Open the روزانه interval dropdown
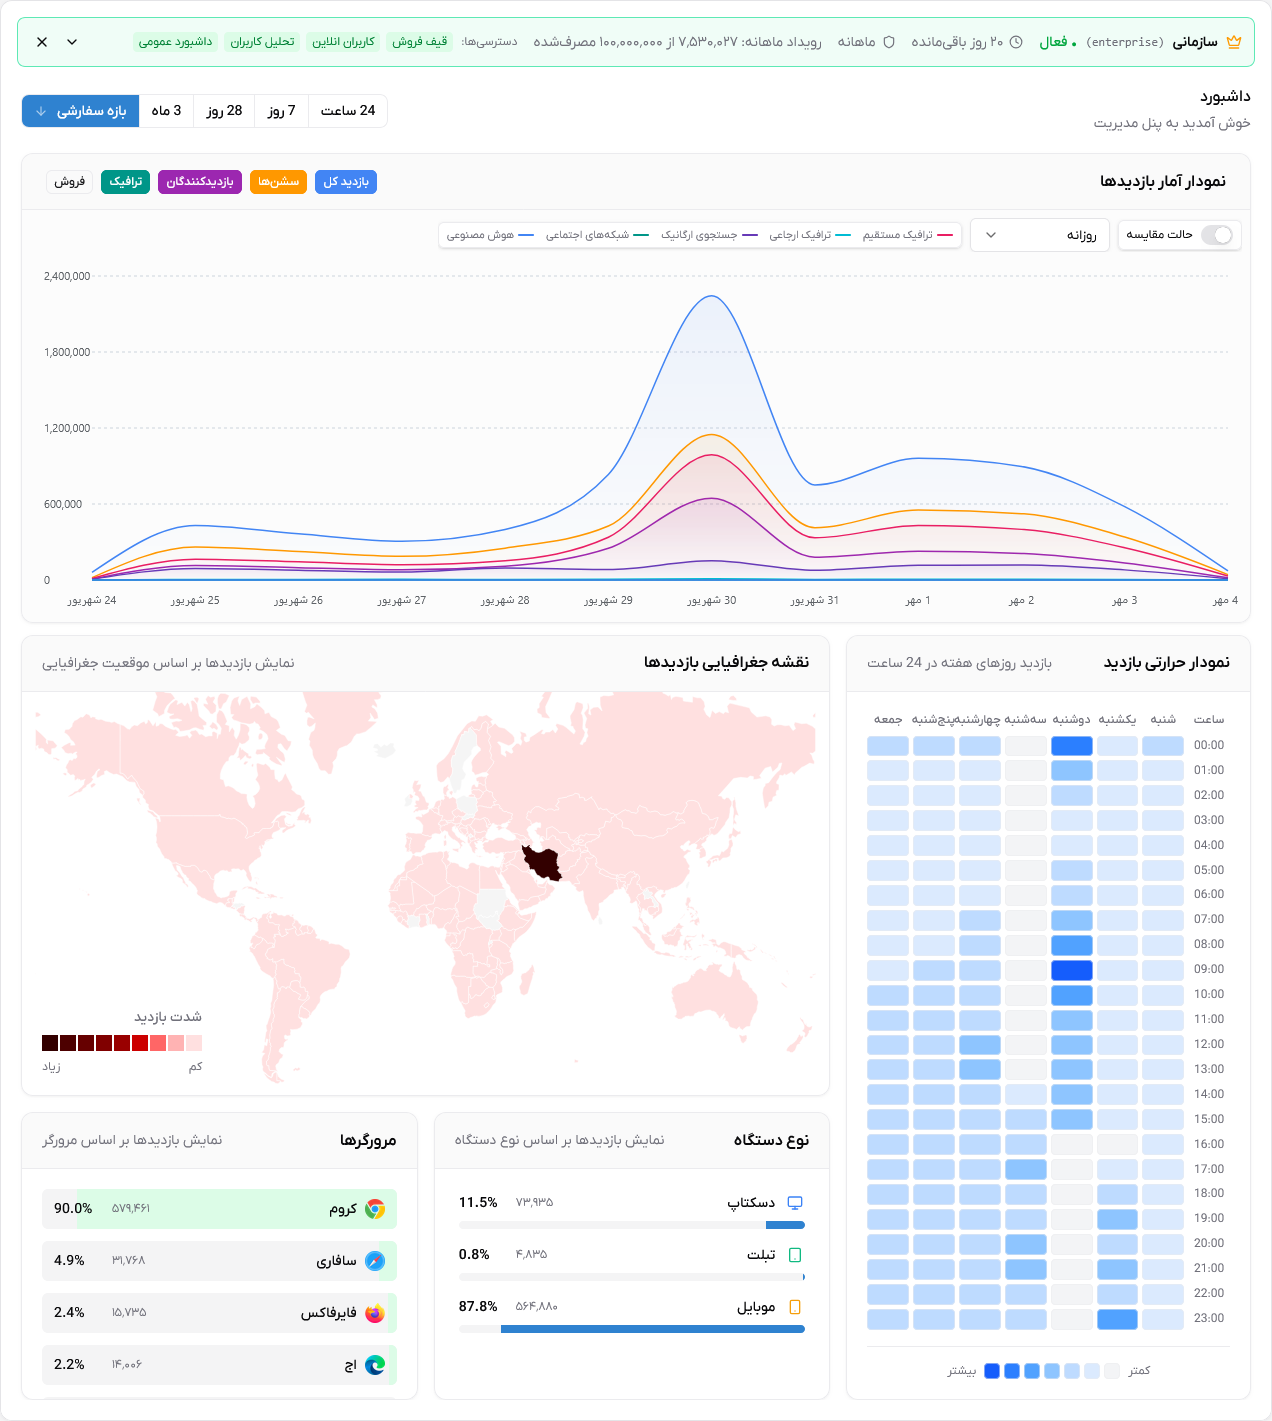The width and height of the screenshot is (1272, 1421). tap(1040, 235)
